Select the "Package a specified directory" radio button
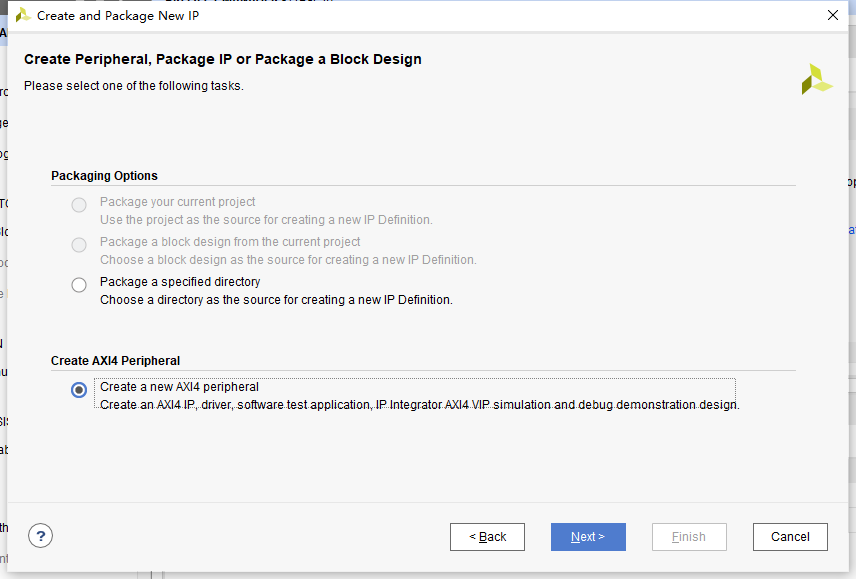The width and height of the screenshot is (856, 579). (x=79, y=285)
